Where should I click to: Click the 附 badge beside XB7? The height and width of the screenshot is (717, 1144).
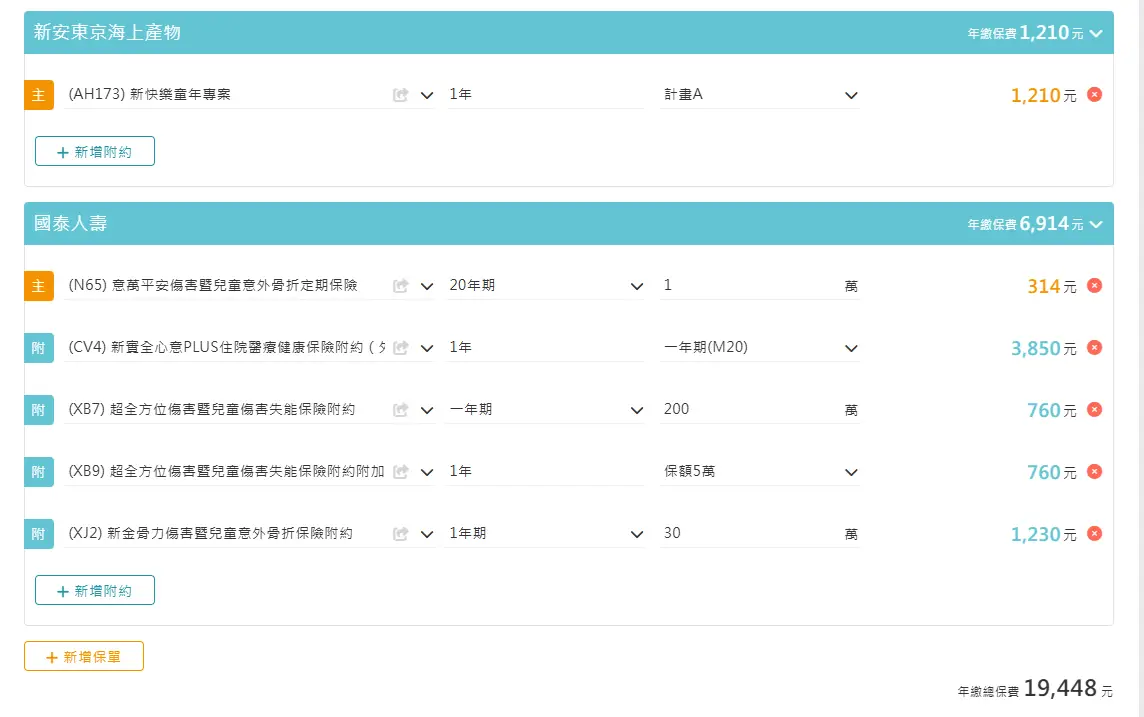39,410
